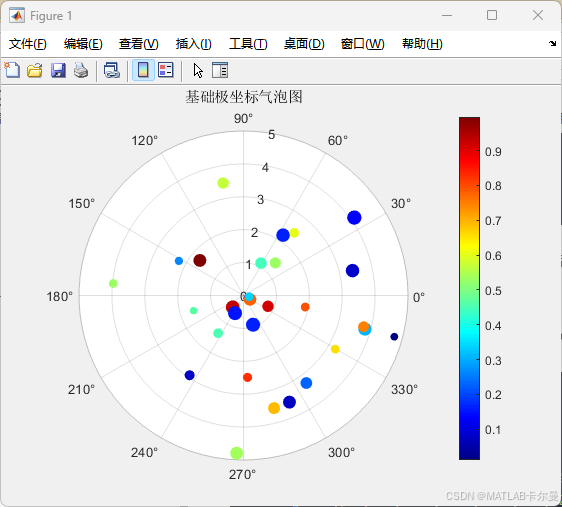
Task: Minimize the Figure 1 window
Action: pyautogui.click(x=447, y=15)
